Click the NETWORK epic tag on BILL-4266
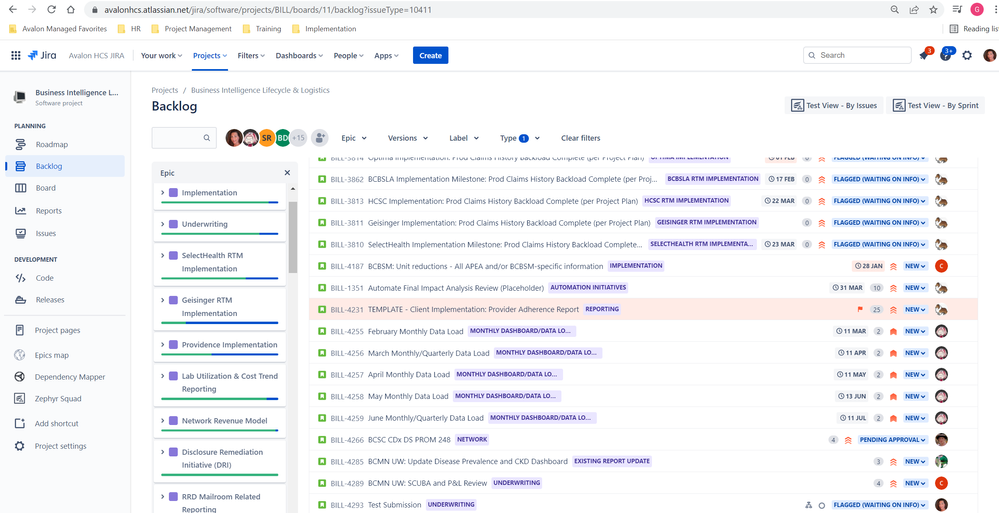The height and width of the screenshot is (513, 999). [472, 439]
